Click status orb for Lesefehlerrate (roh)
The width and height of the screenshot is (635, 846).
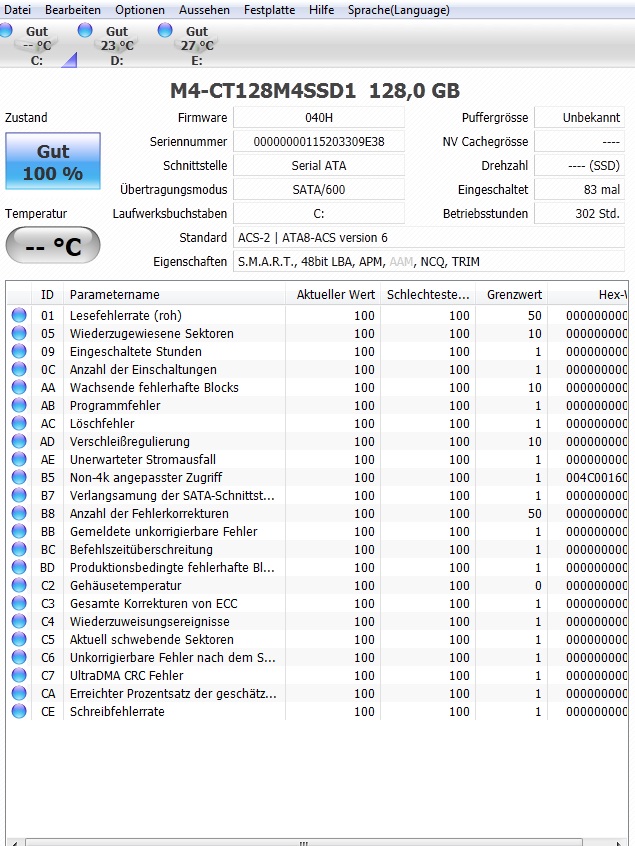[x=19, y=315]
